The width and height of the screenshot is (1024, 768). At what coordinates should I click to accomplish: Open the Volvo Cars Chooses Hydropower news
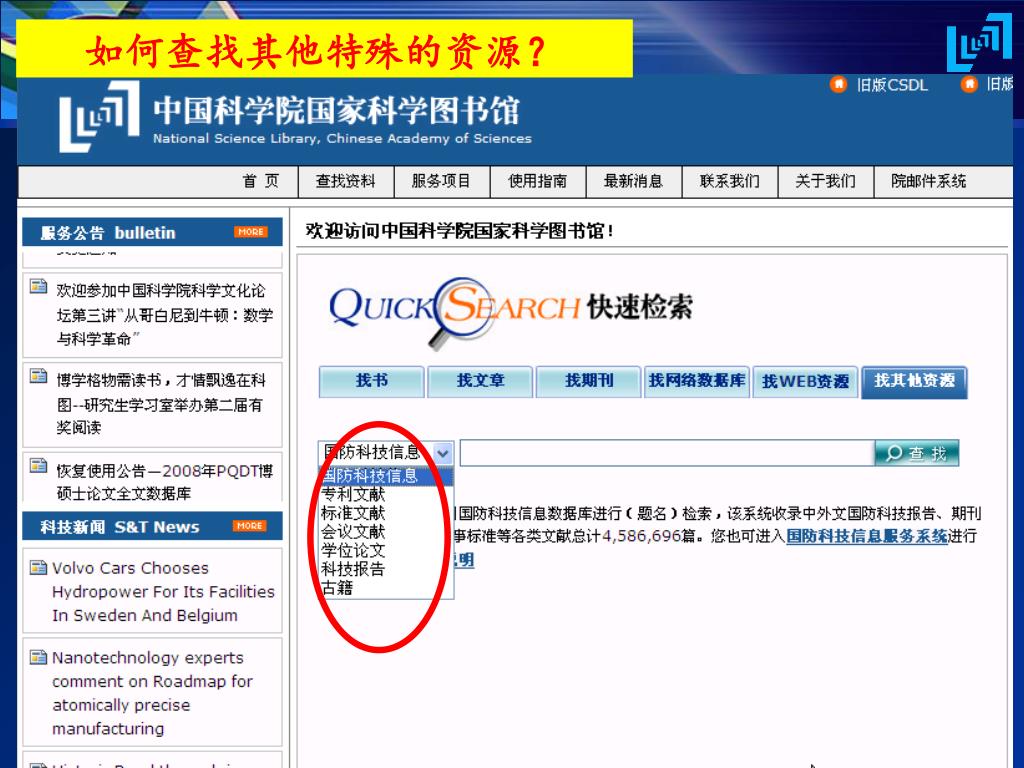coord(163,592)
